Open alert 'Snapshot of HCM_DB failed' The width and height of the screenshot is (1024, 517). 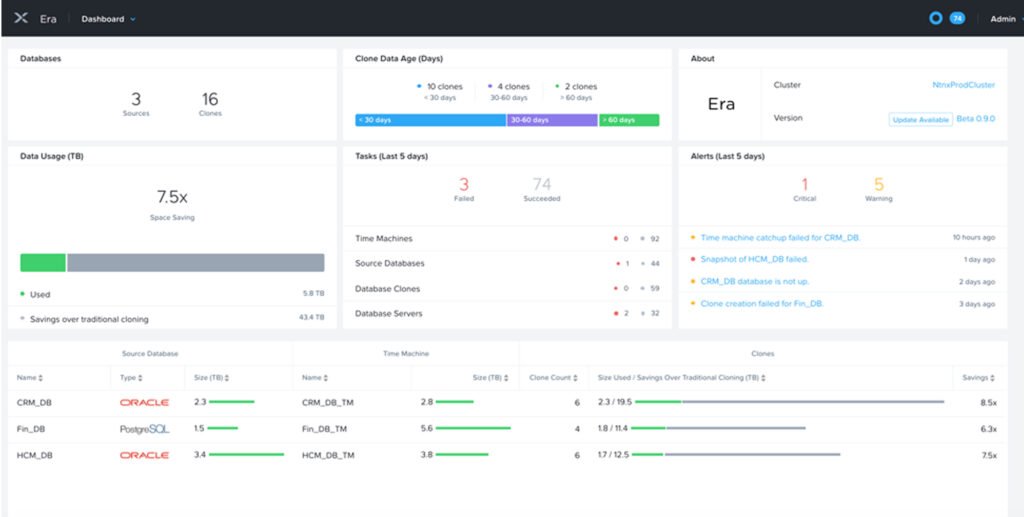click(754, 260)
